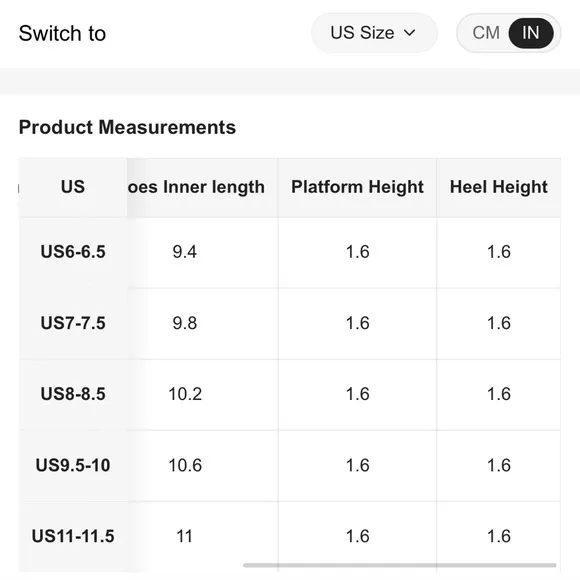Click the 9.4 inner length cell
The width and height of the screenshot is (580, 580).
pos(185,252)
